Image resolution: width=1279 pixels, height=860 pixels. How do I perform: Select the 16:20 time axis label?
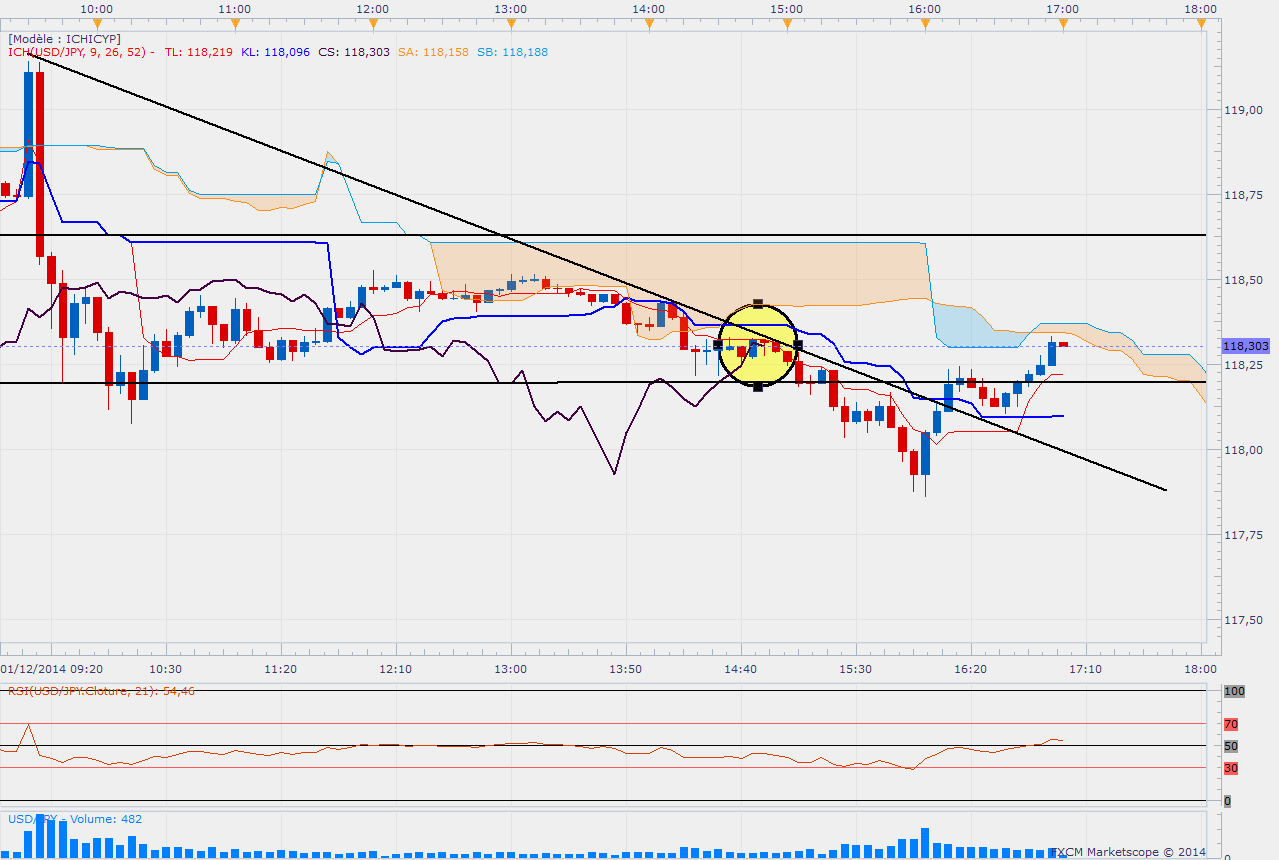click(x=971, y=668)
